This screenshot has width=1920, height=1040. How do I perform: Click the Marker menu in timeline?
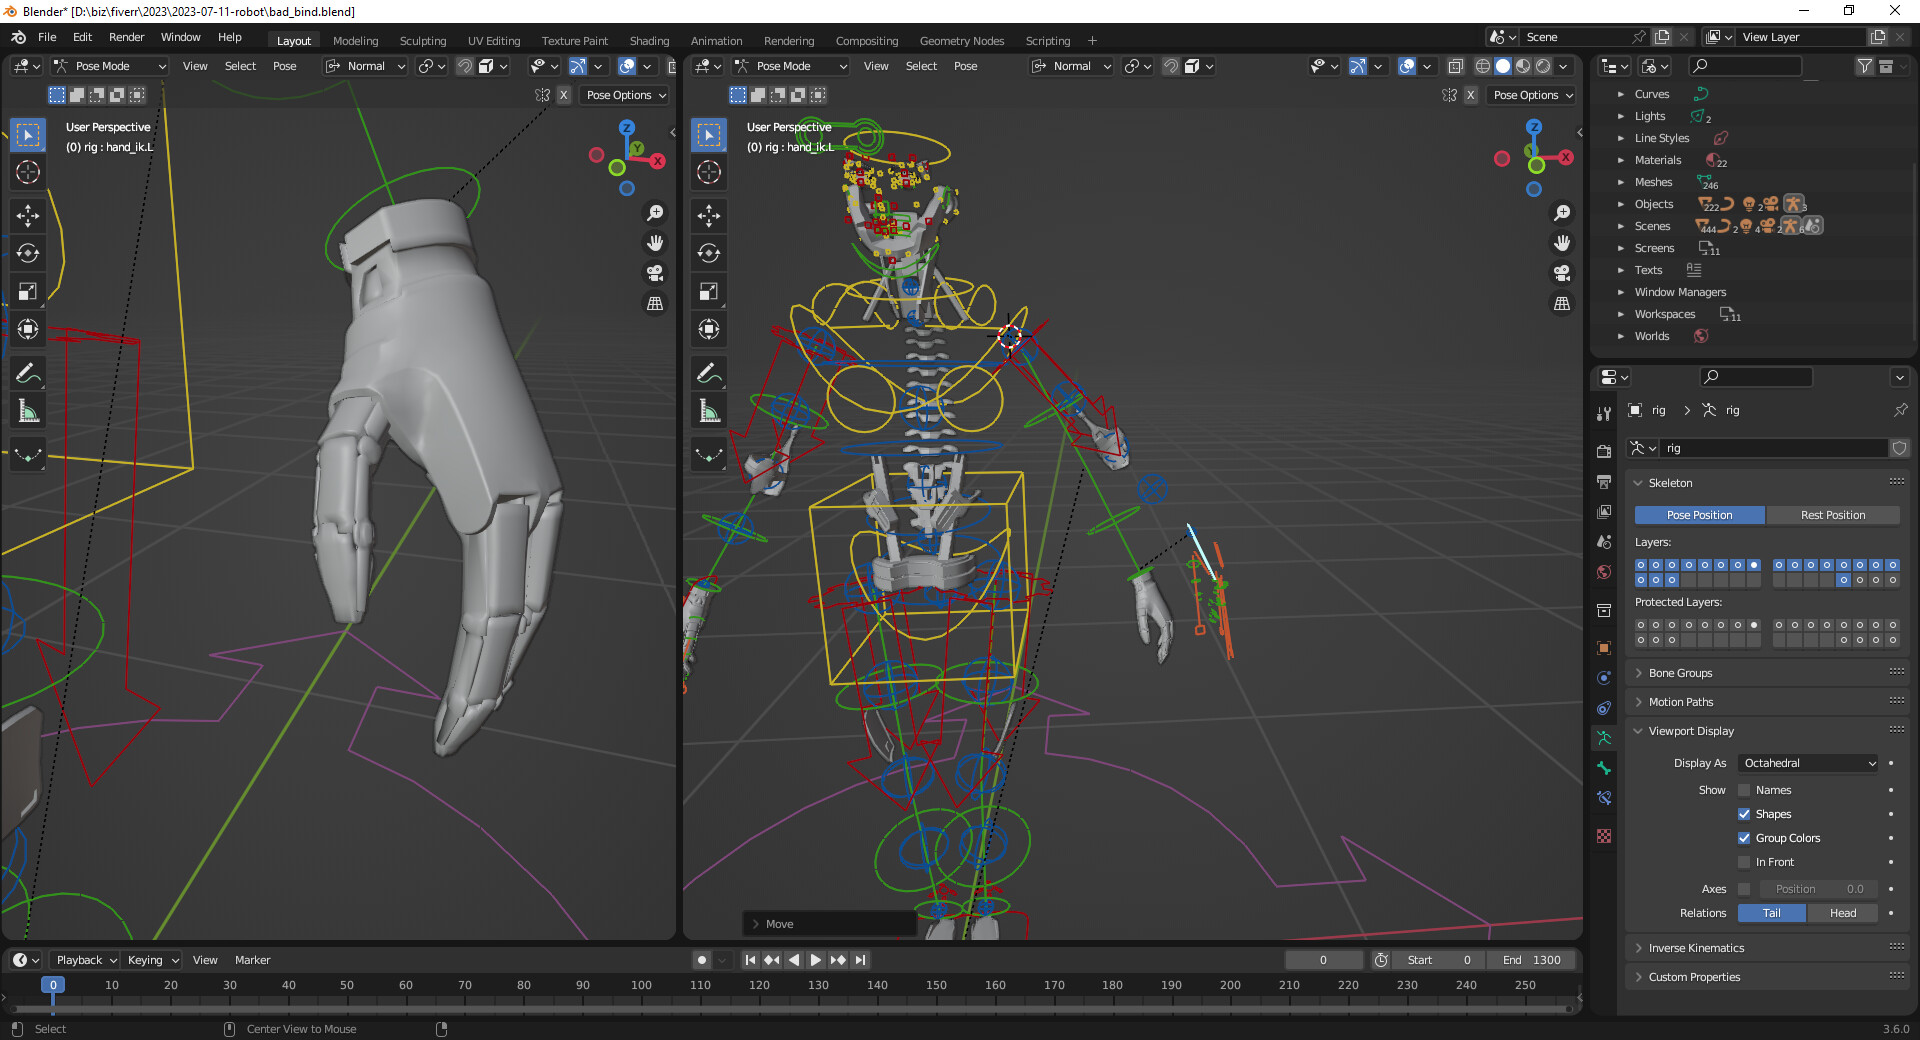[252, 960]
